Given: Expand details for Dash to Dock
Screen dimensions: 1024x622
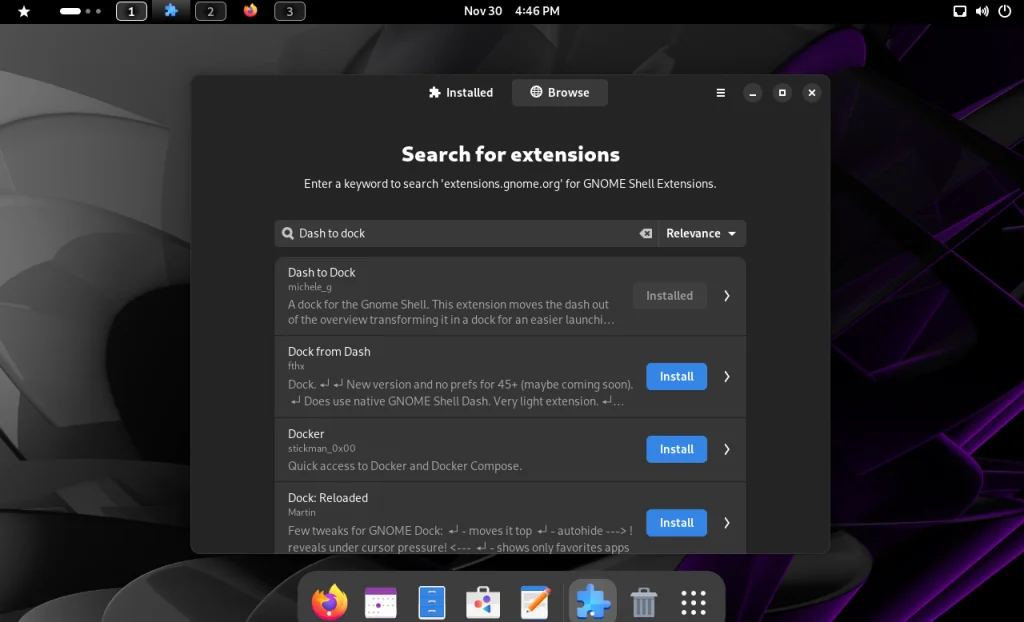Looking at the screenshot, I should (727, 295).
